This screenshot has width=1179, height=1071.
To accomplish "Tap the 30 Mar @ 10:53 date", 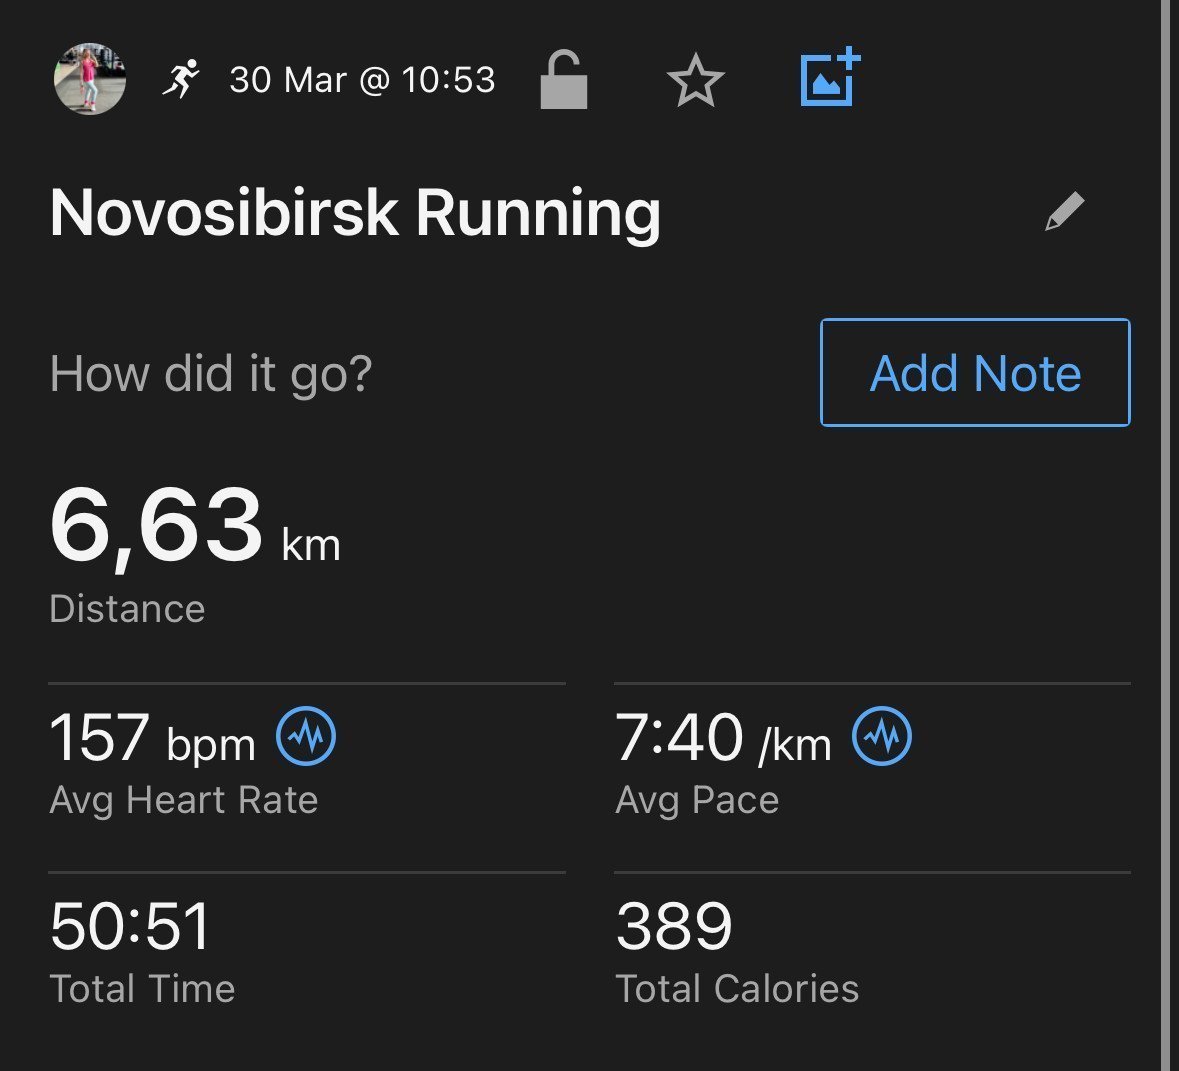I will point(362,80).
